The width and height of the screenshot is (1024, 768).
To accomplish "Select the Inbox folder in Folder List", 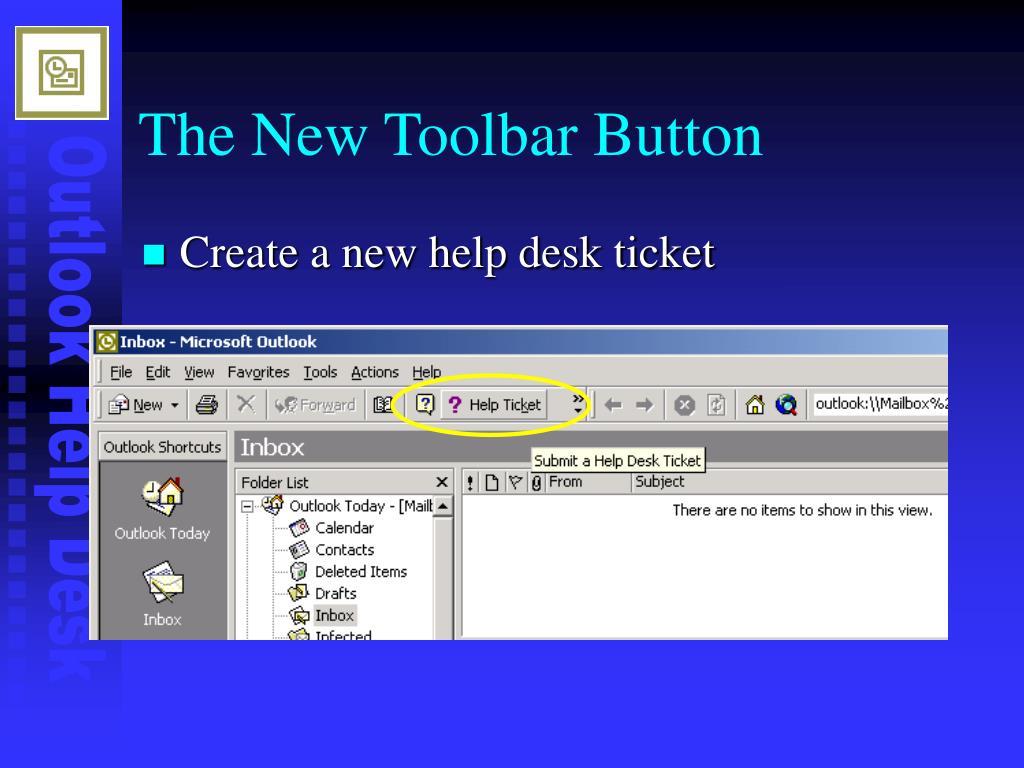I will (x=334, y=615).
